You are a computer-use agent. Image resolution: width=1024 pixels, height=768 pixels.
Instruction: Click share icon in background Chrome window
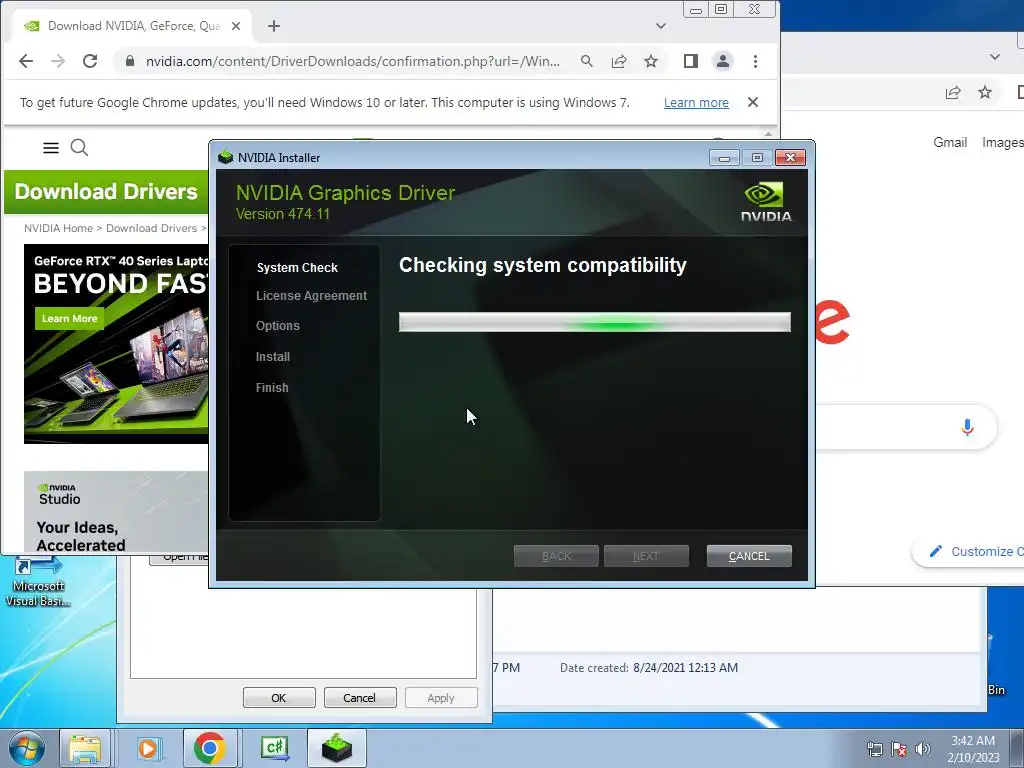pos(953,93)
